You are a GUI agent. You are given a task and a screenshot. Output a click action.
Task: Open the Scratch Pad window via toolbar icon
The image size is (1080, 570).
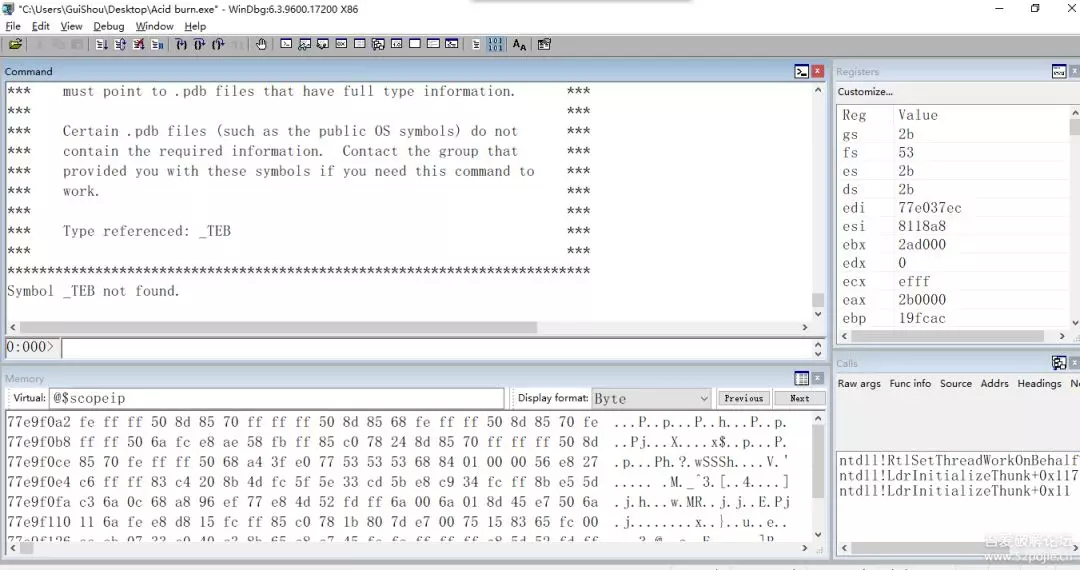(x=415, y=44)
